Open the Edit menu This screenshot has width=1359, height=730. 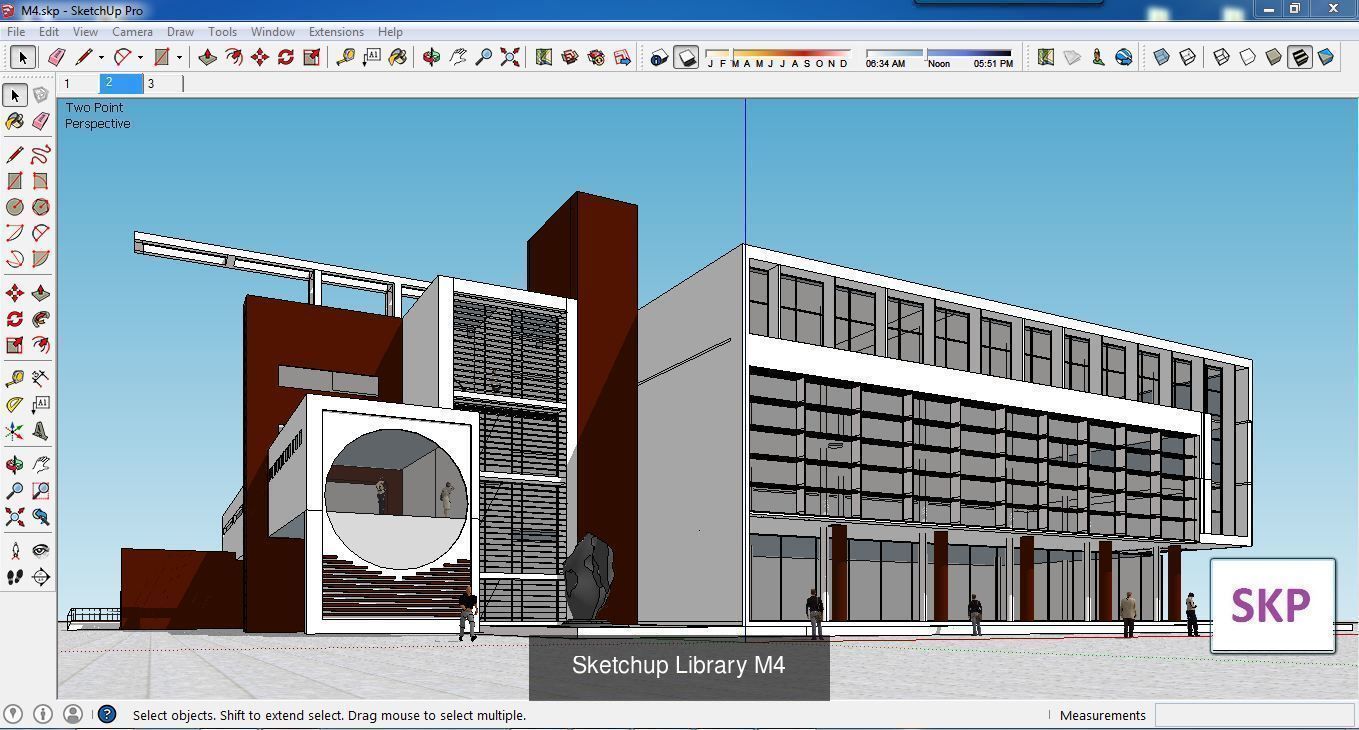[x=48, y=31]
